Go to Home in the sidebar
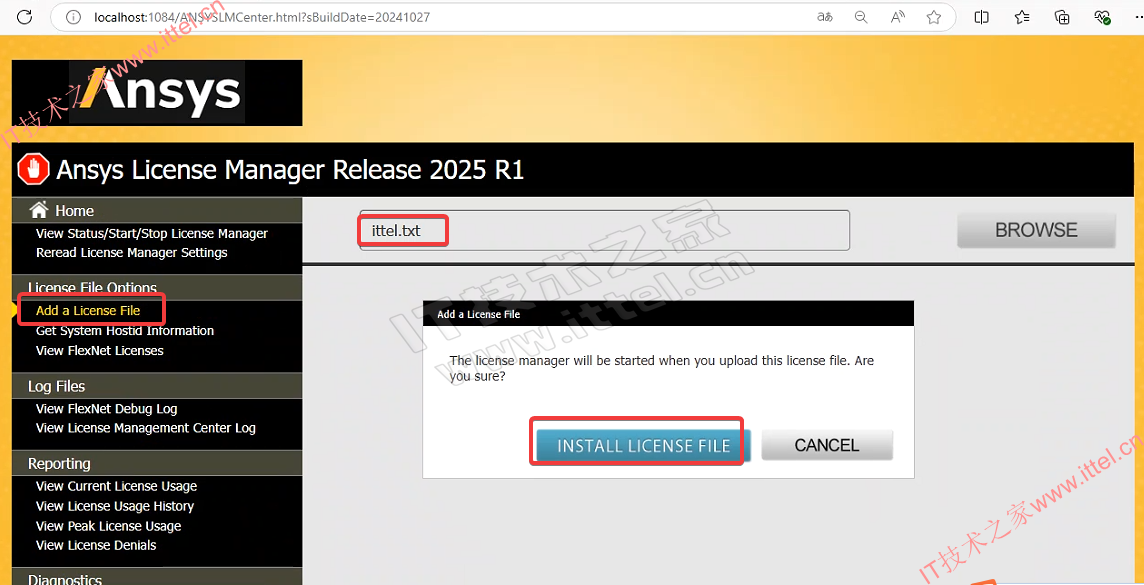 coord(74,211)
